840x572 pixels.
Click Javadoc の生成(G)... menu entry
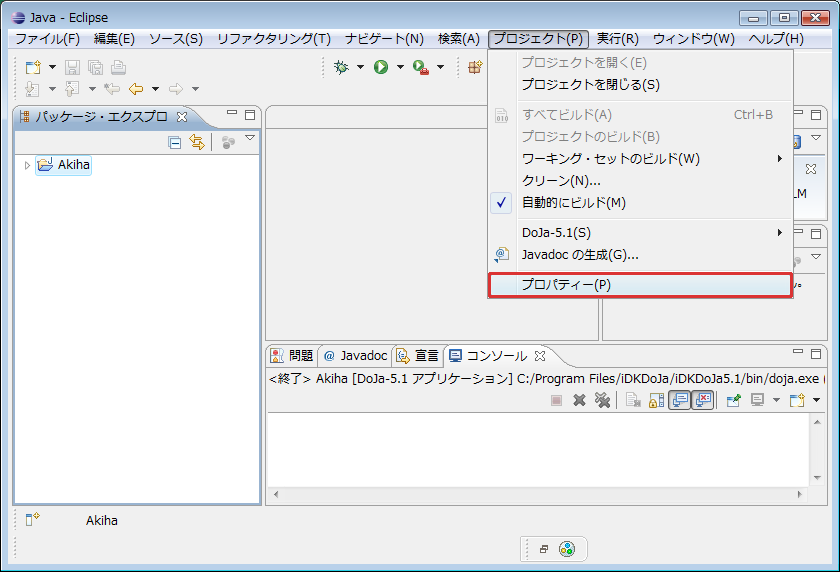coord(580,255)
